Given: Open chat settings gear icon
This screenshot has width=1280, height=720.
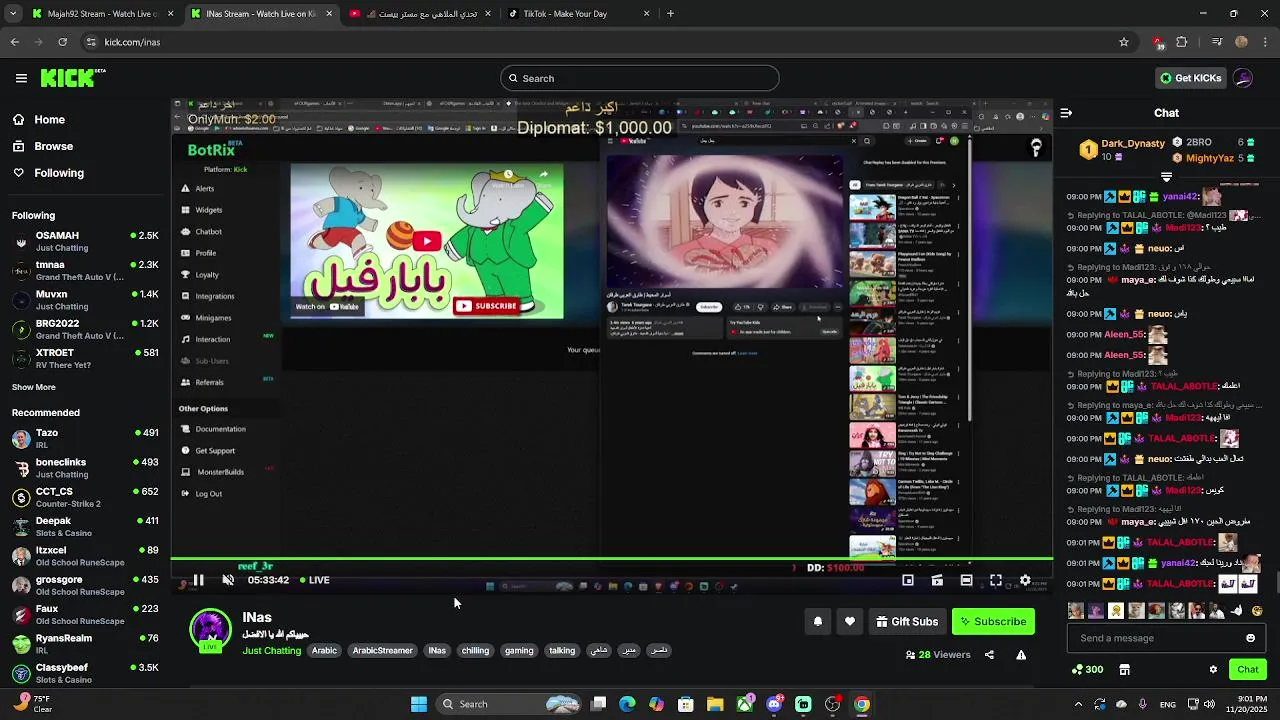Looking at the screenshot, I should click(1213, 669).
